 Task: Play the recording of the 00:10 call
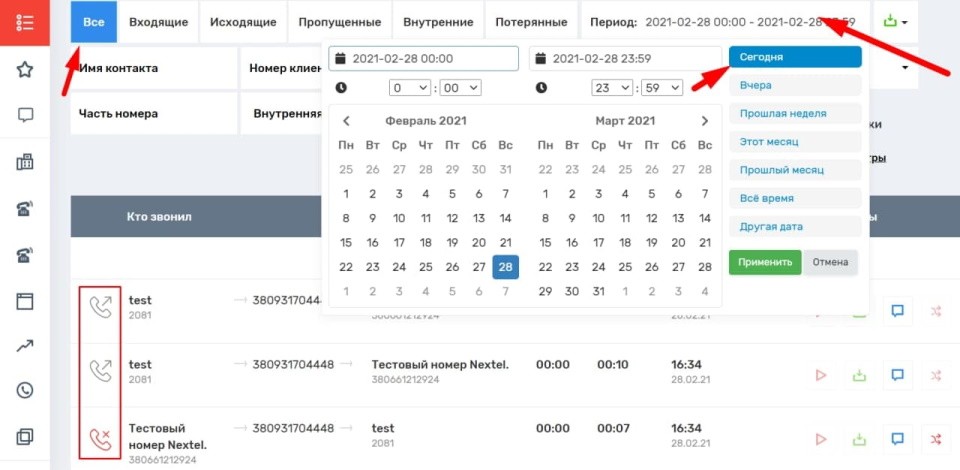click(x=821, y=375)
